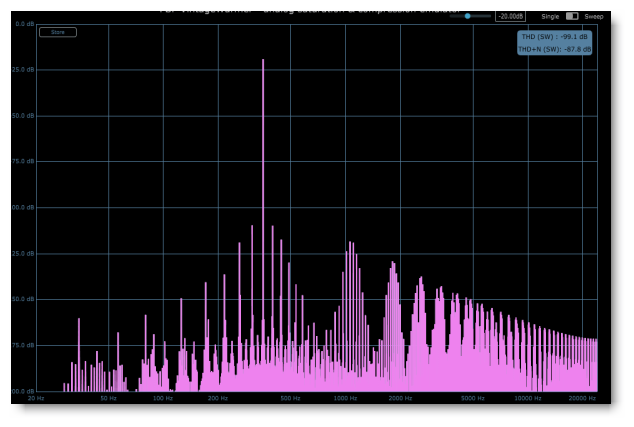Select the Sweep mode label

tap(594, 17)
